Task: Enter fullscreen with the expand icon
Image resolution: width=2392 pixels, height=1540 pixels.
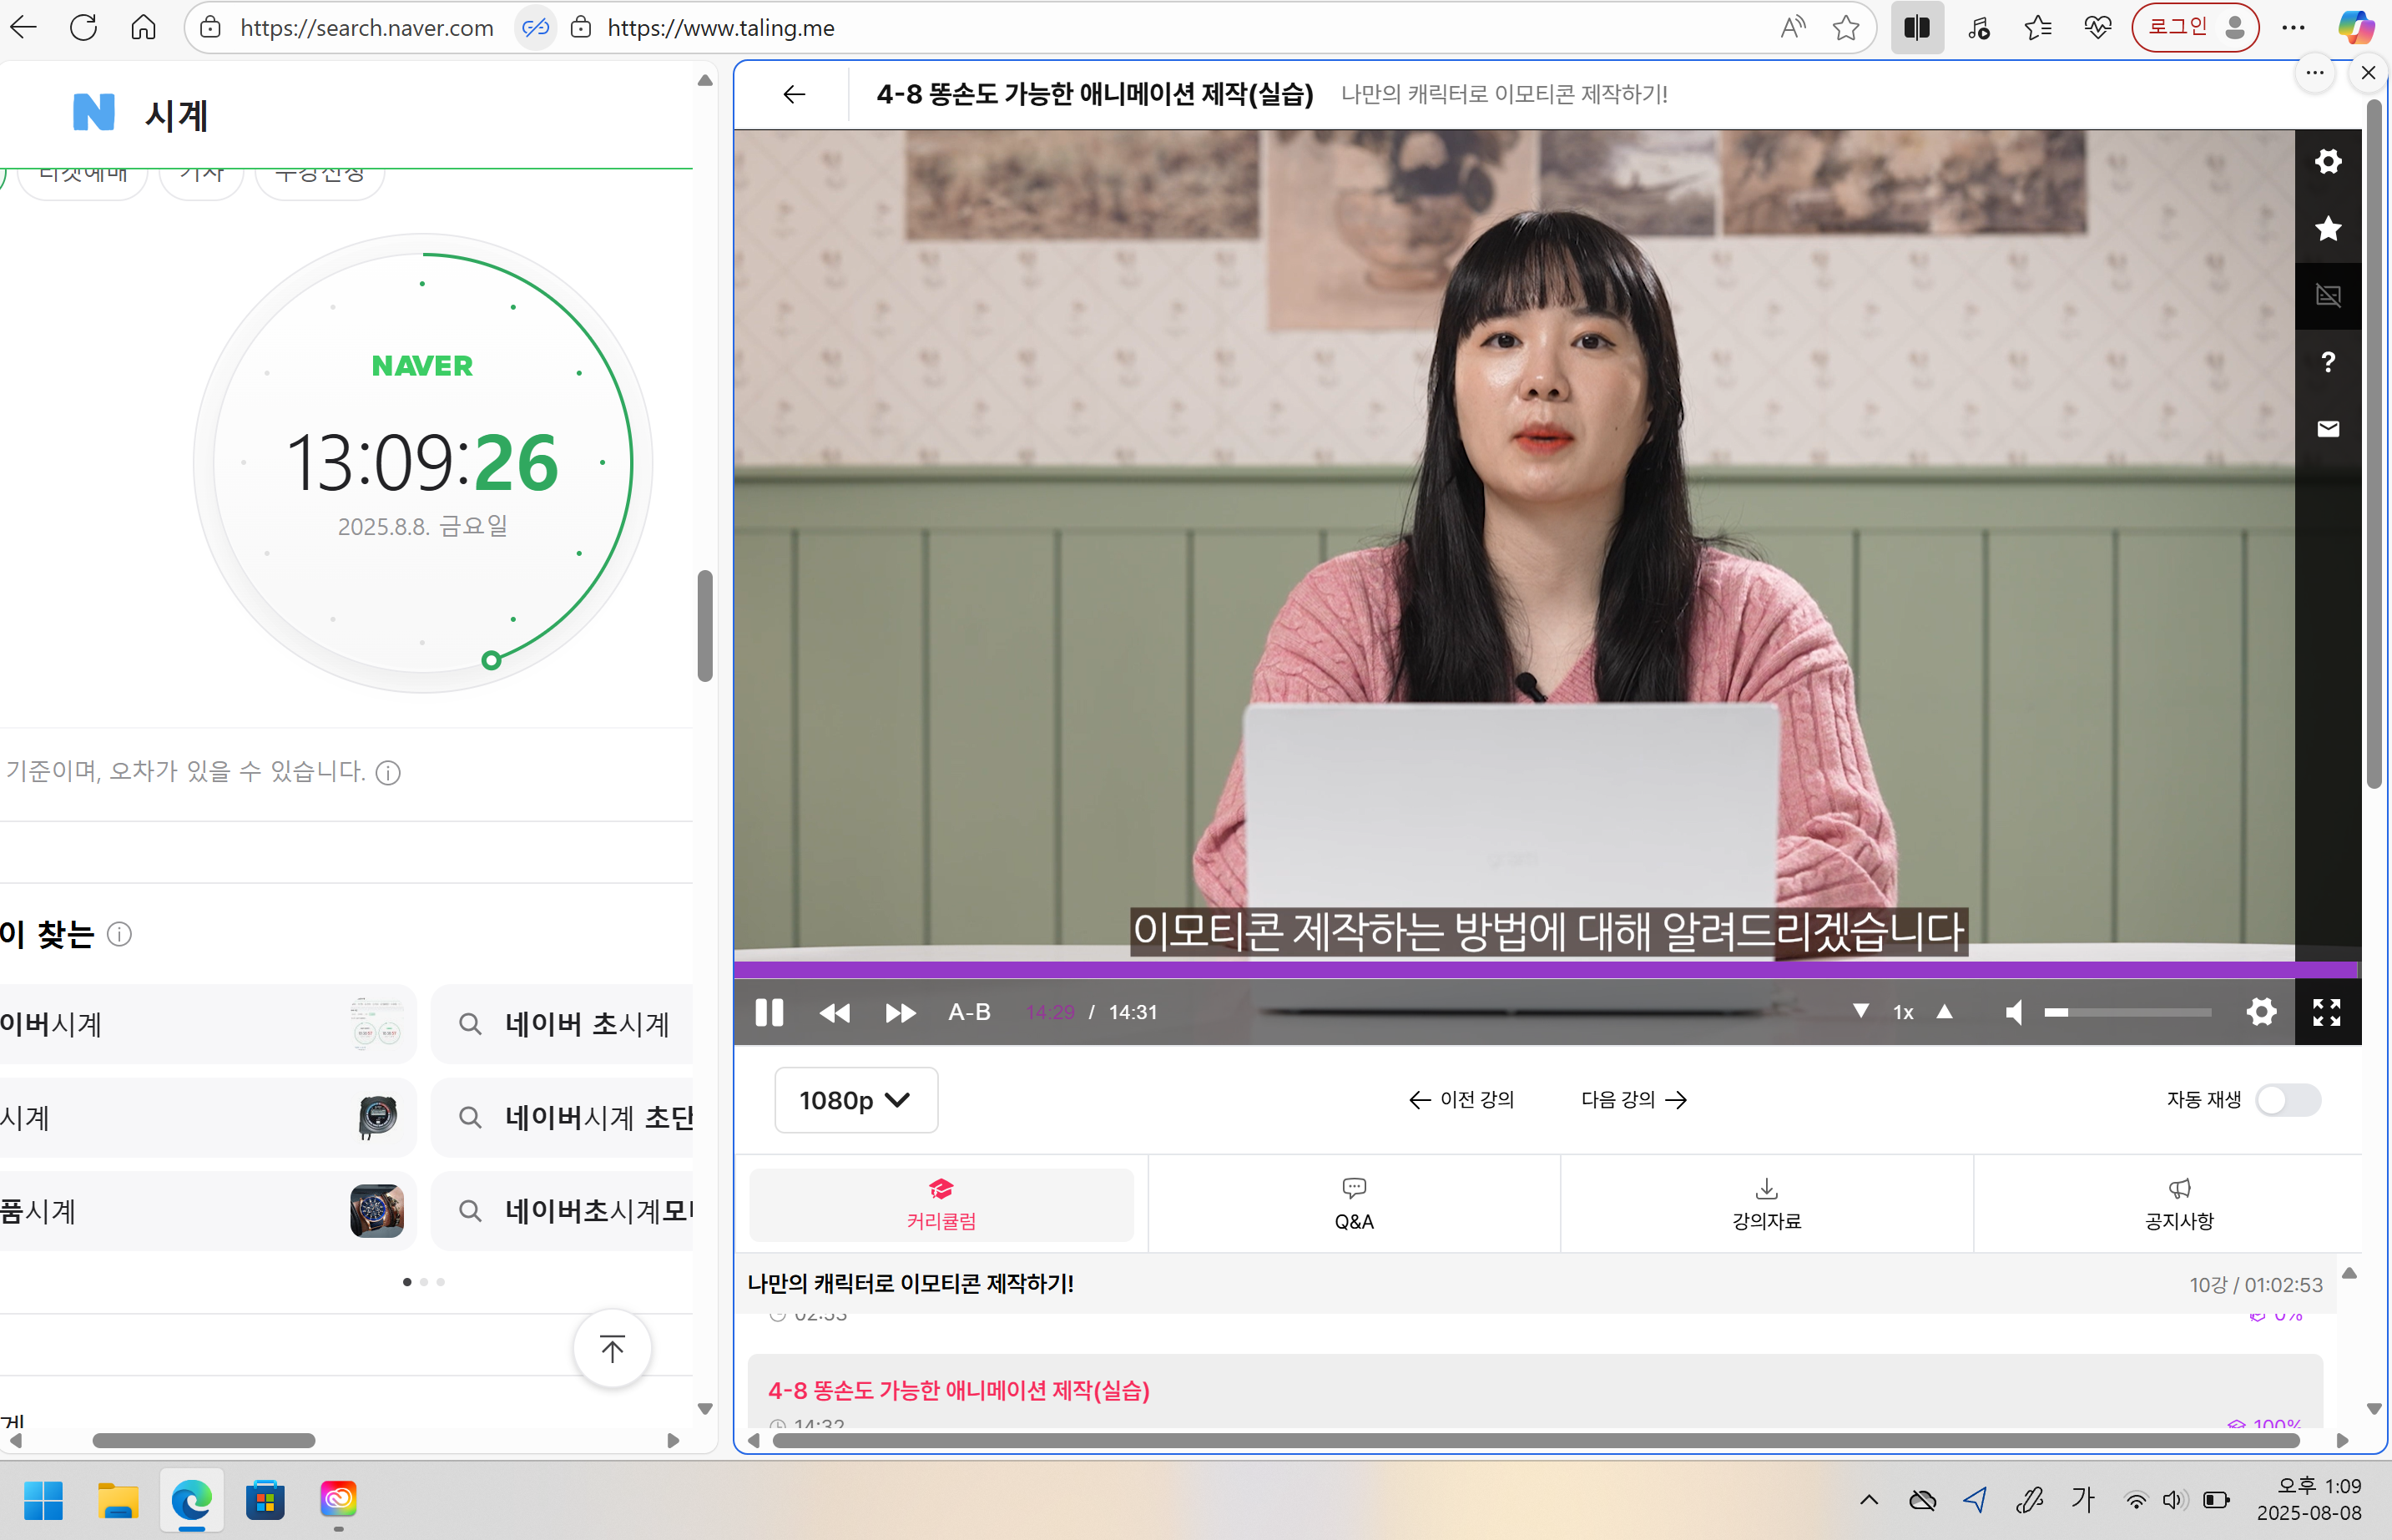Action: point(2327,1012)
